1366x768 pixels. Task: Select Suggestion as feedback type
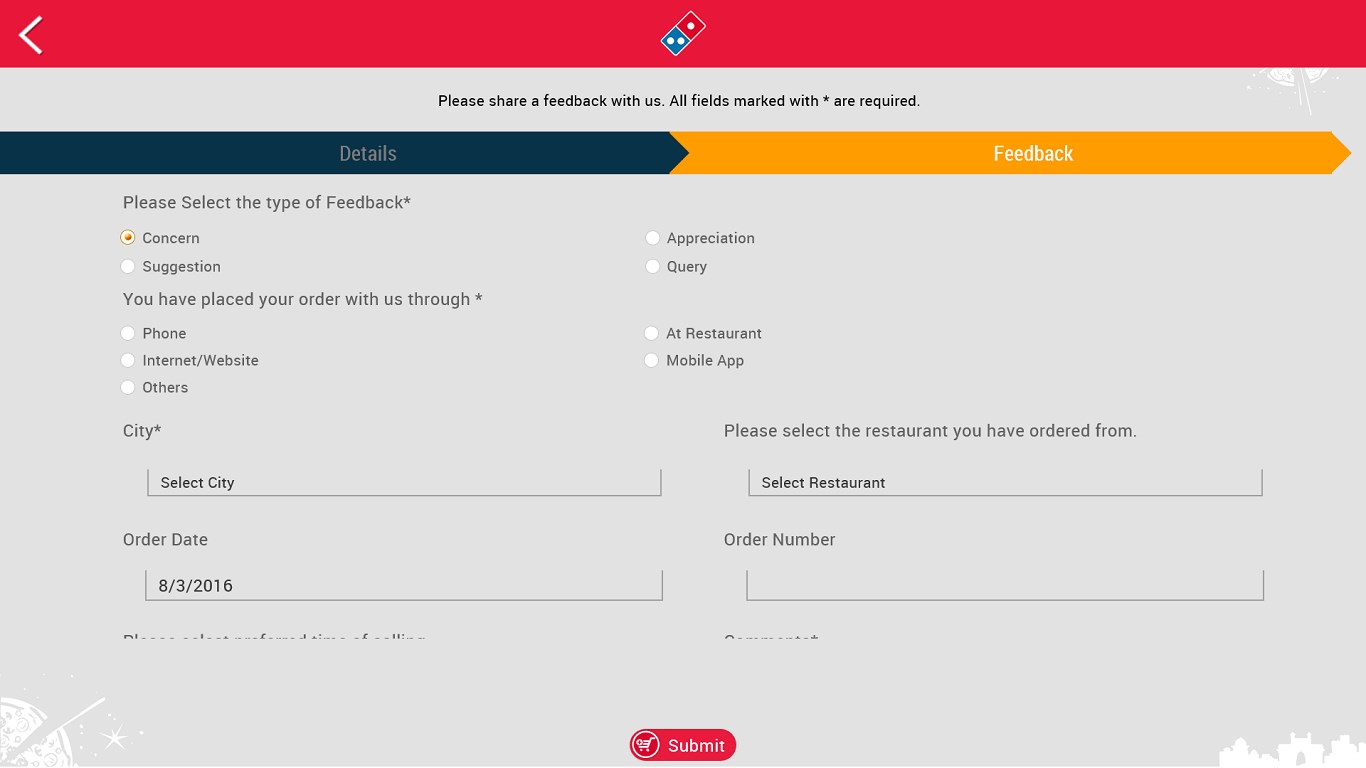[128, 267]
